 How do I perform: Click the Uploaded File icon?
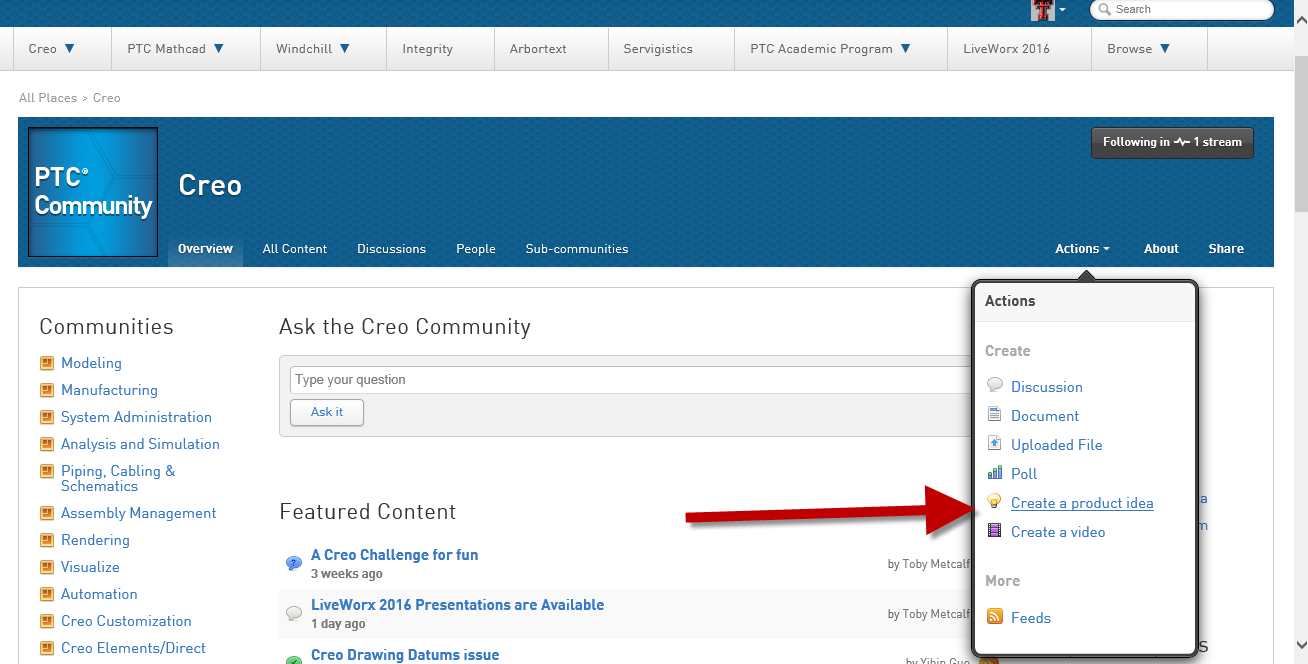tap(994, 443)
